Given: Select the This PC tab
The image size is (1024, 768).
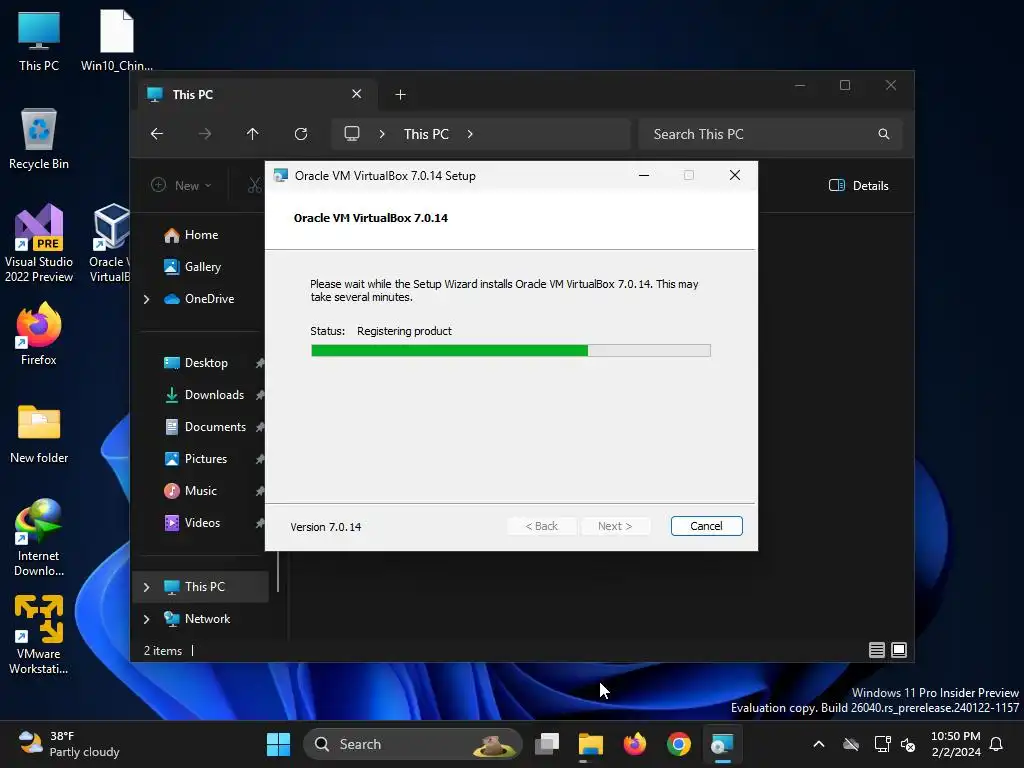Looking at the screenshot, I should [259, 95].
